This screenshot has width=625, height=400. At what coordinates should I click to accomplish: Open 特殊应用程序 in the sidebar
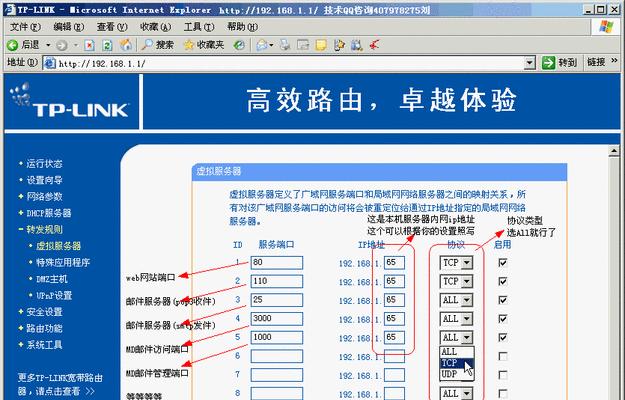[x=63, y=263]
